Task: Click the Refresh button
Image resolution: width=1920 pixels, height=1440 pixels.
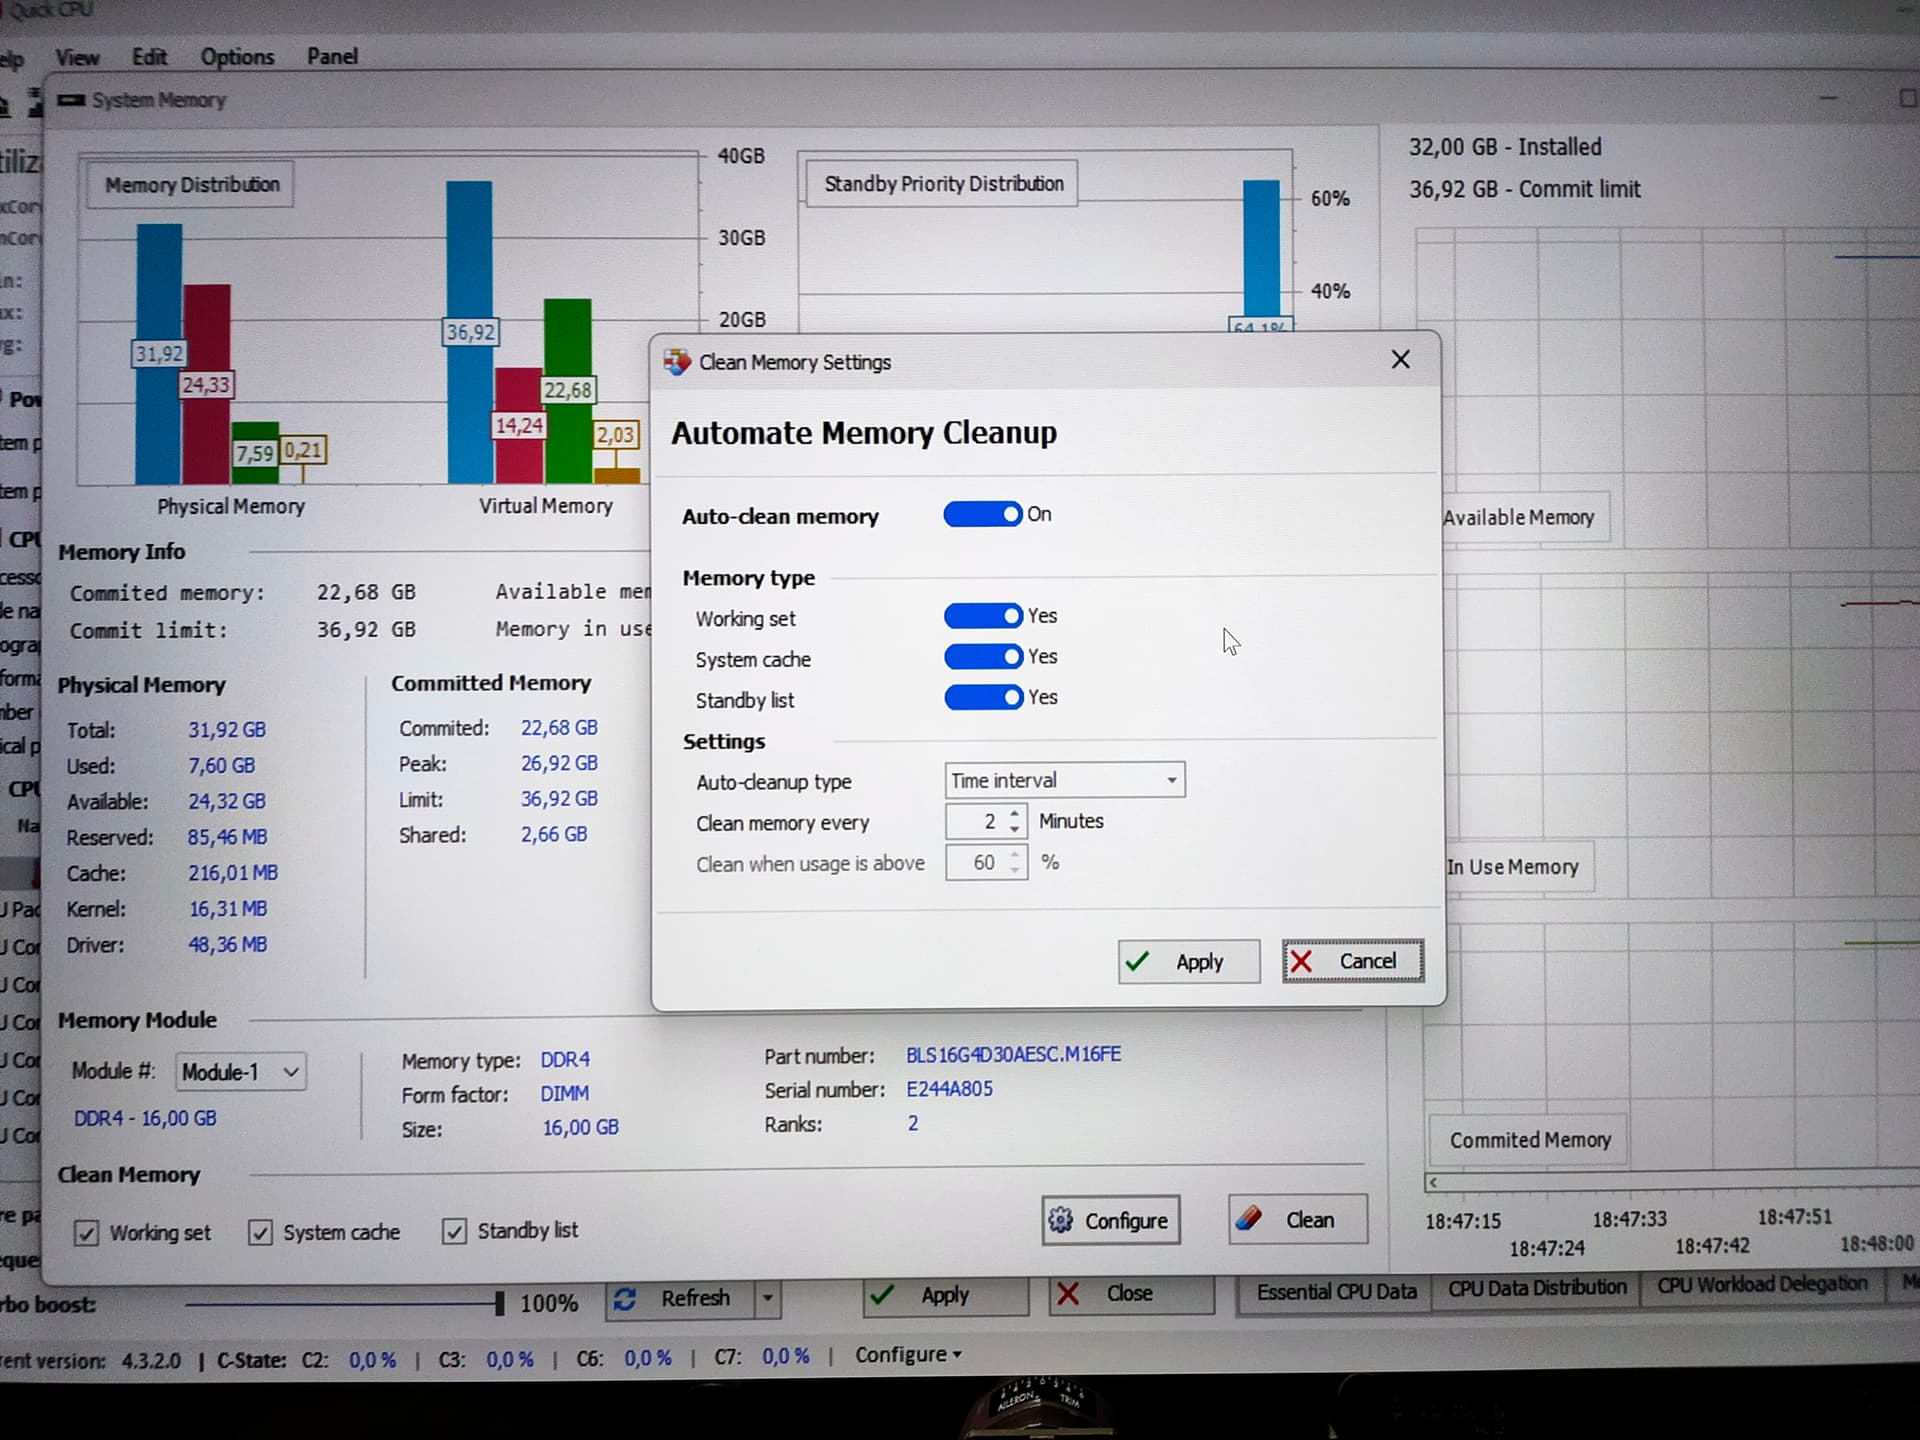Action: (x=681, y=1299)
